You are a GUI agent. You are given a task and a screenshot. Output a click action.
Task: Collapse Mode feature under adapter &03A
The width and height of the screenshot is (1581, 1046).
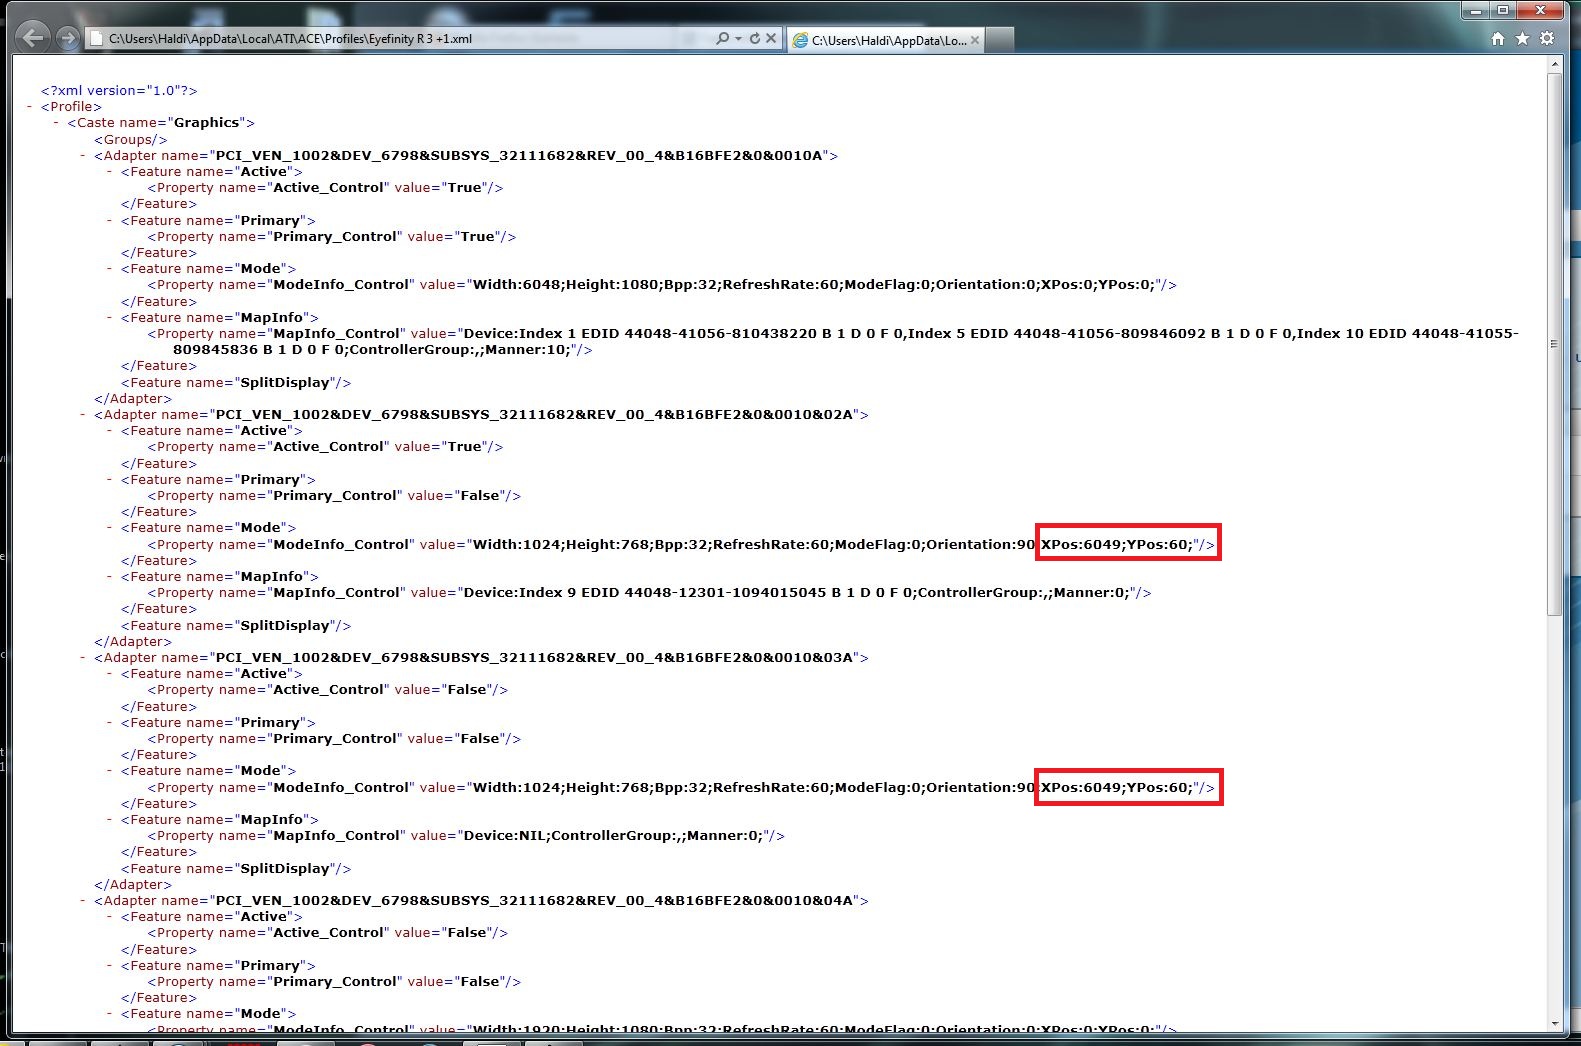pos(110,770)
